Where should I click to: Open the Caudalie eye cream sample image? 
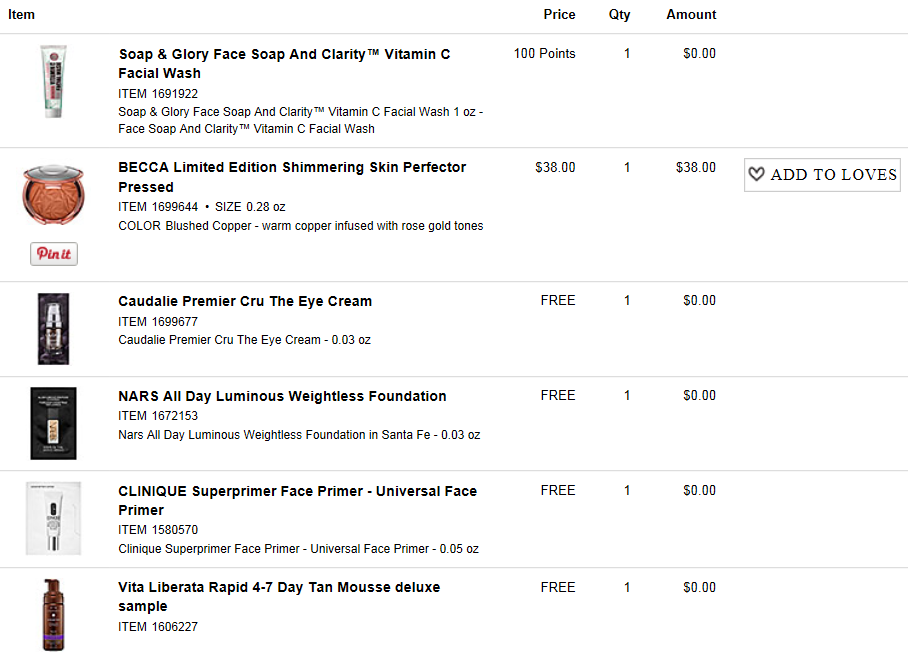[53, 328]
